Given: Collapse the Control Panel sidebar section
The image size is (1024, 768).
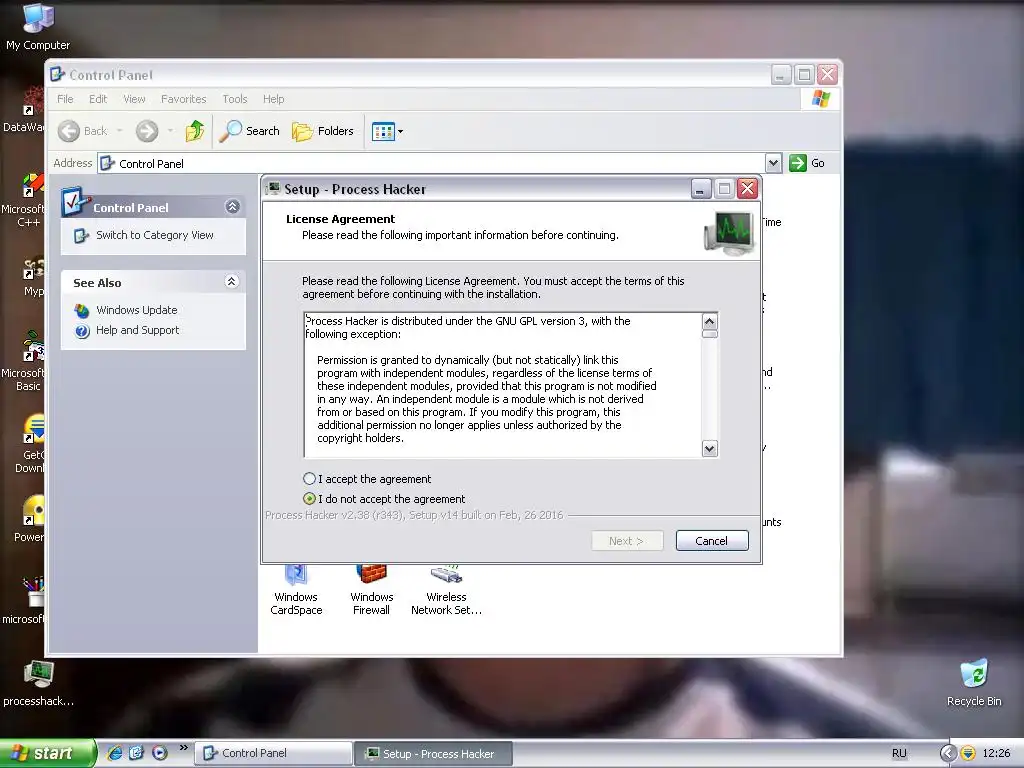Looking at the screenshot, I should (232, 207).
